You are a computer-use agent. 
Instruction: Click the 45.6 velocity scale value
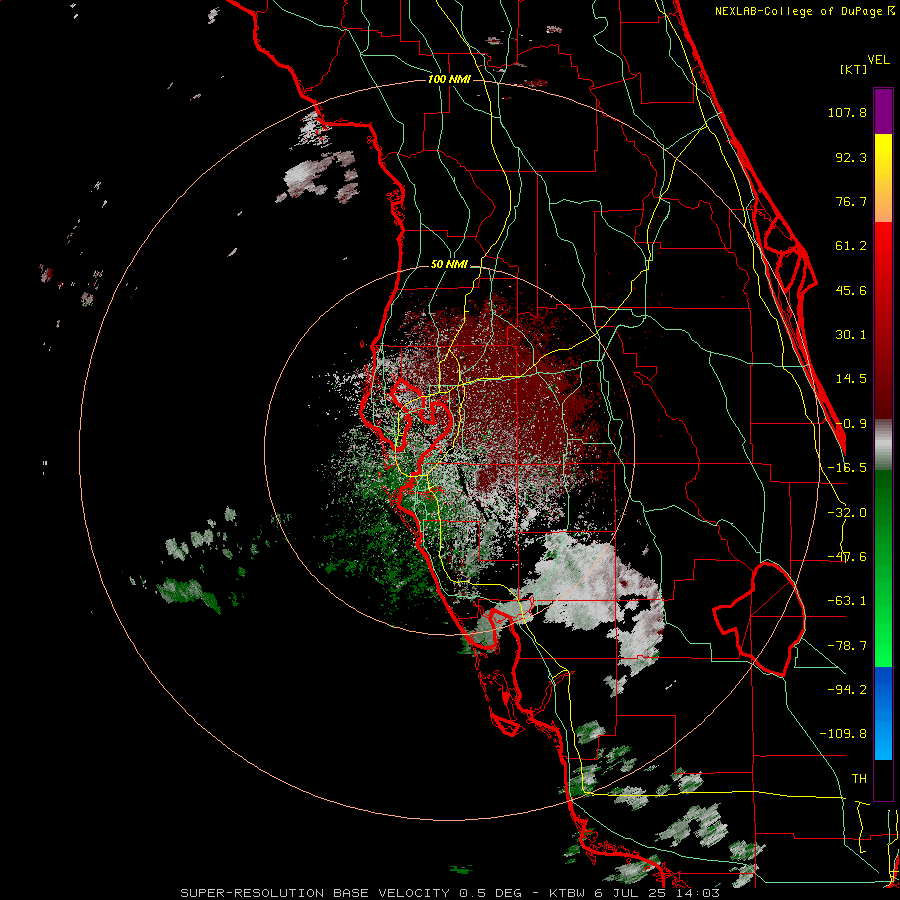851,290
